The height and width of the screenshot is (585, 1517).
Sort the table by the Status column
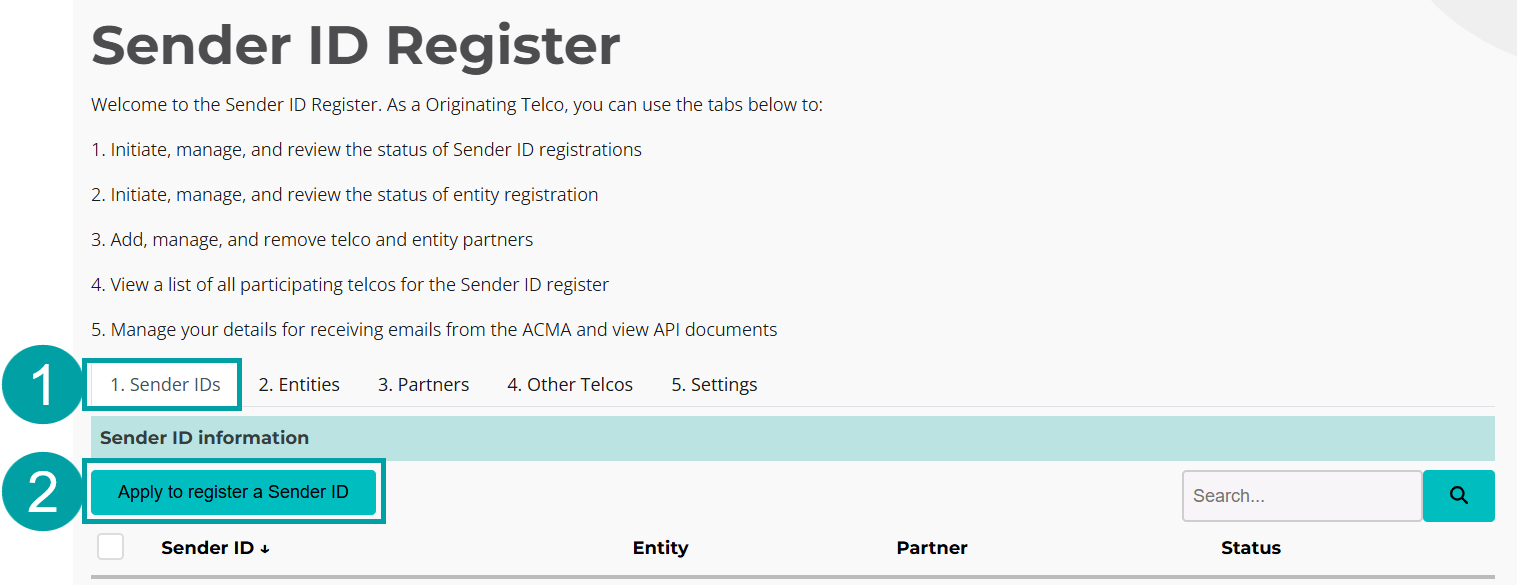(1251, 548)
